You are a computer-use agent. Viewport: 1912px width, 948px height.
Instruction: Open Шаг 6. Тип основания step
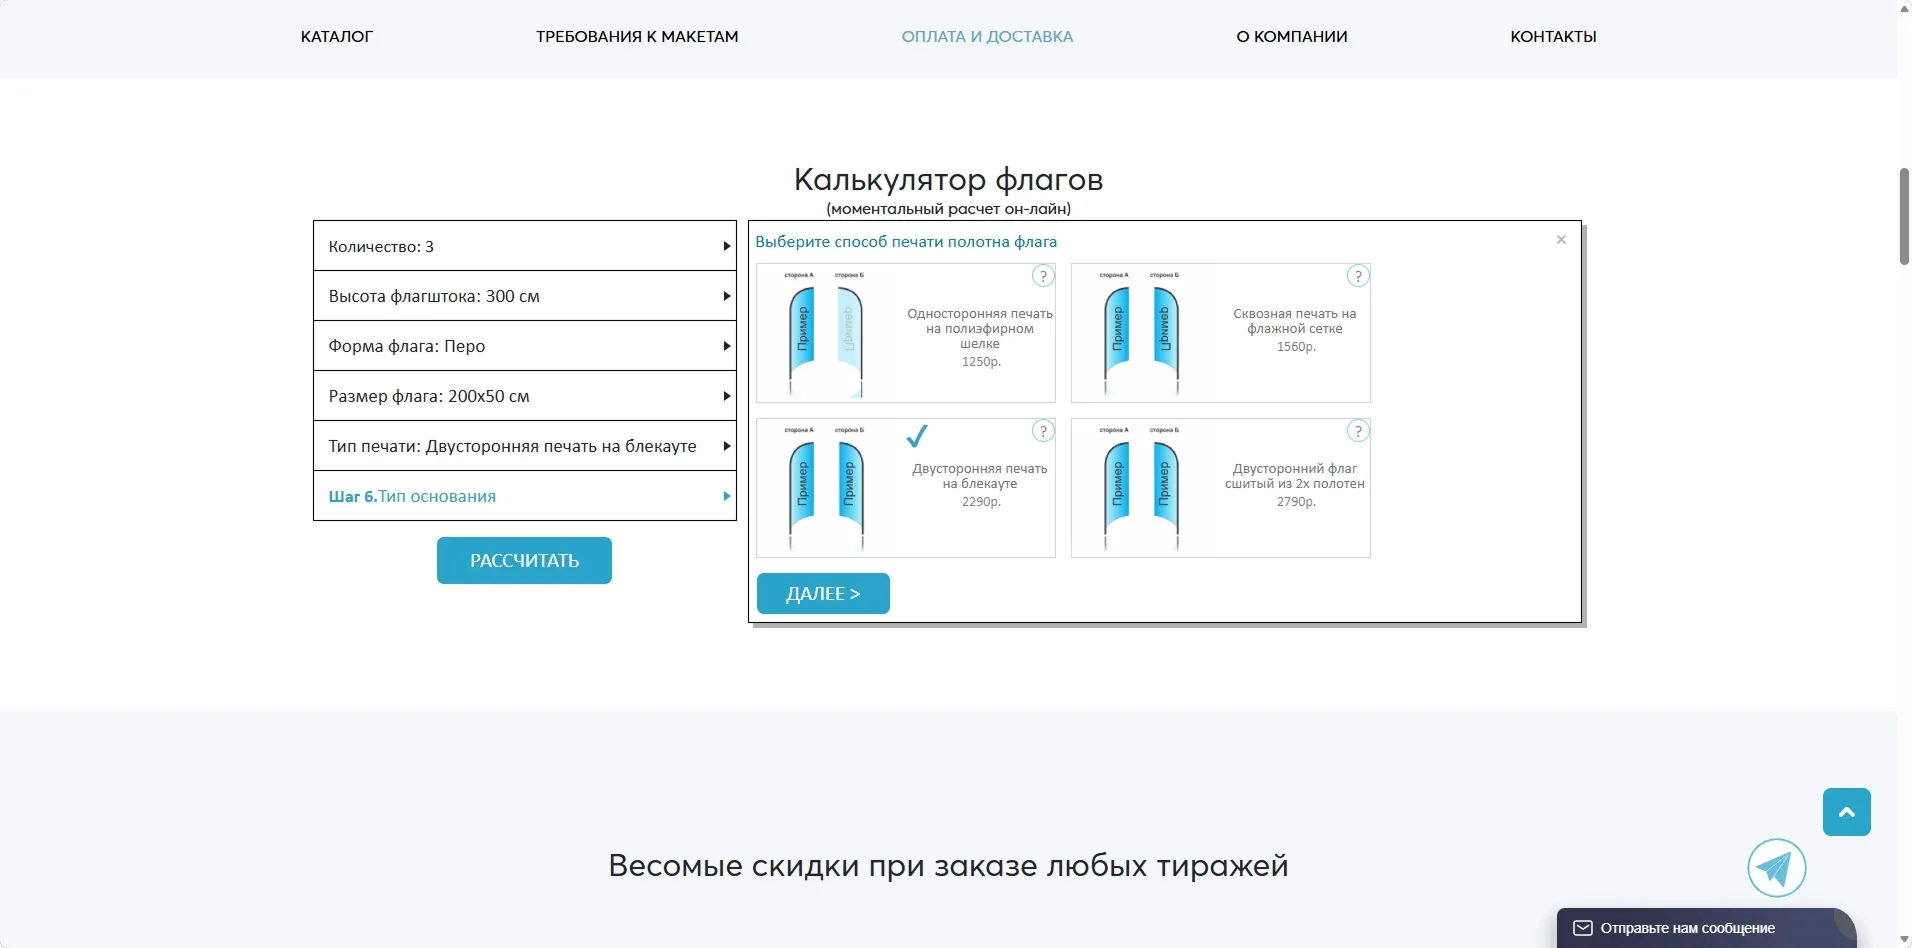point(525,496)
